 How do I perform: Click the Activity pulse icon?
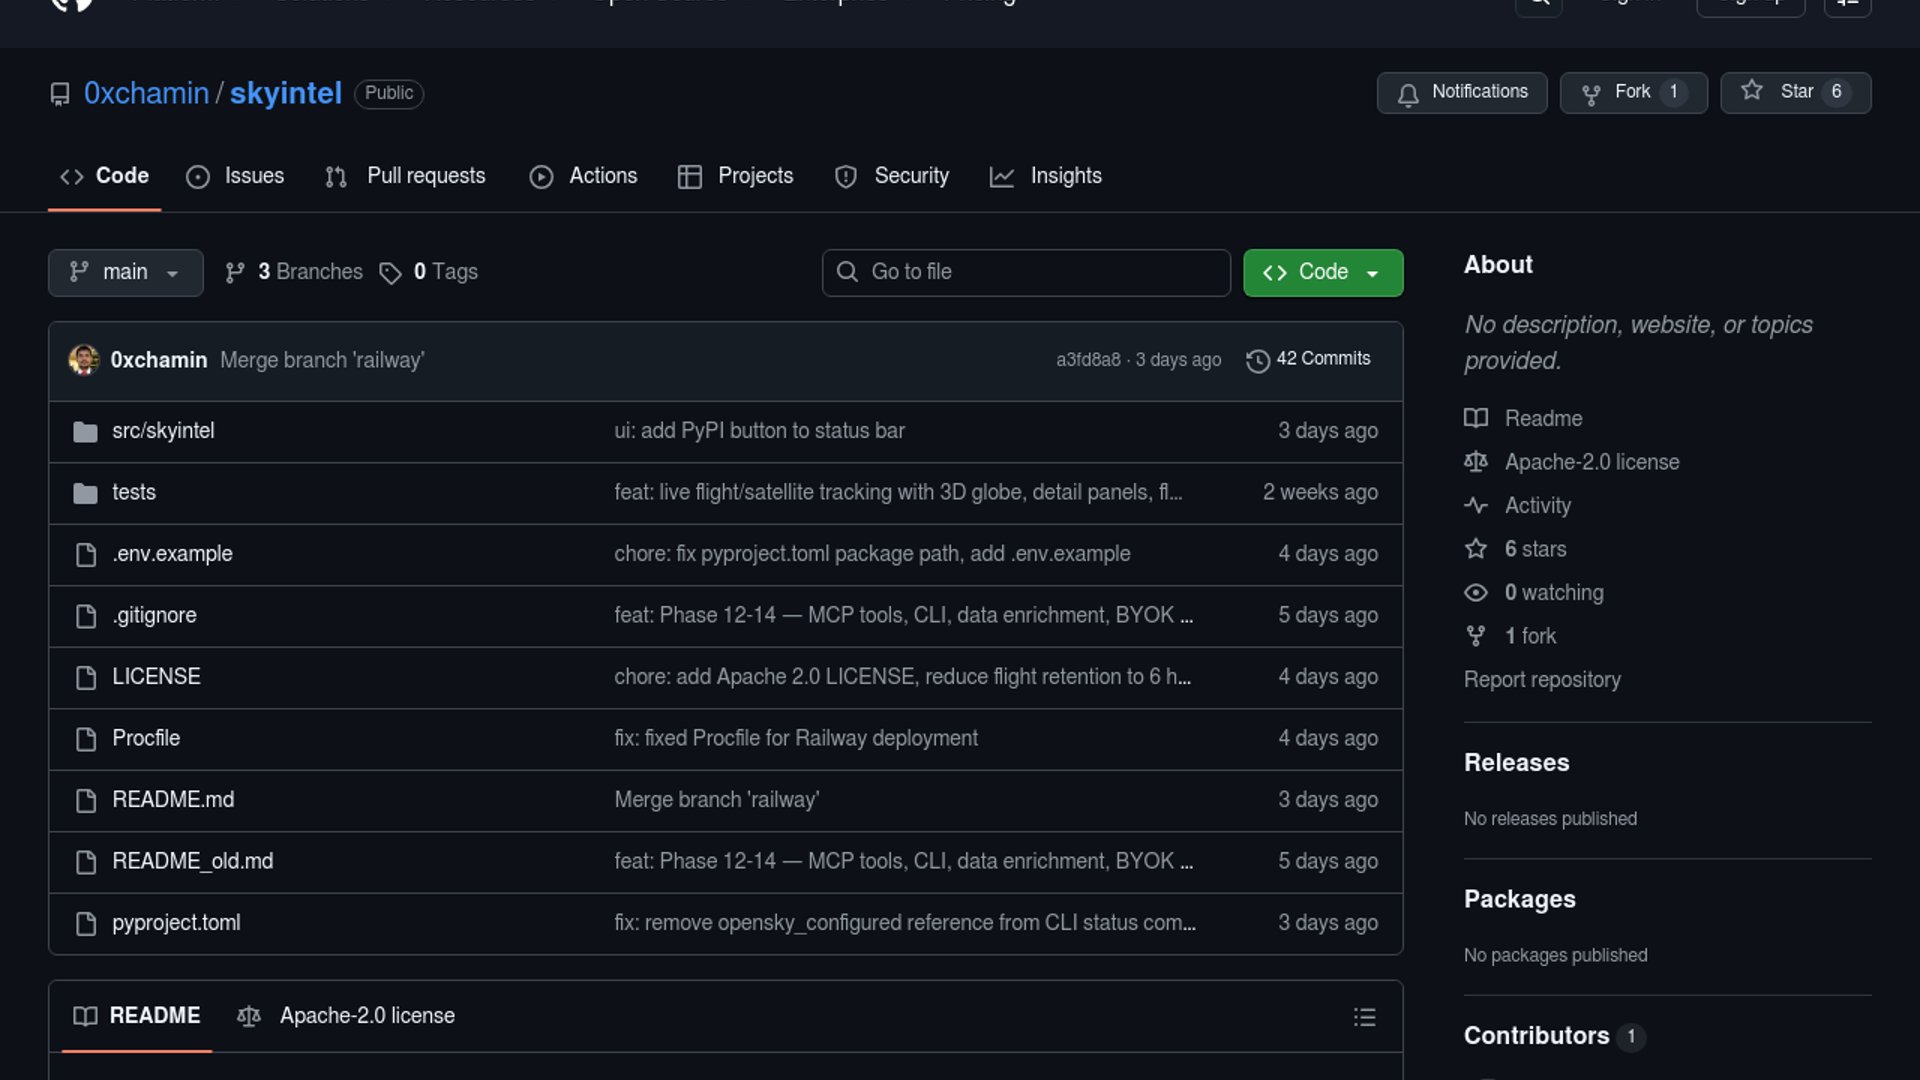[x=1476, y=506]
